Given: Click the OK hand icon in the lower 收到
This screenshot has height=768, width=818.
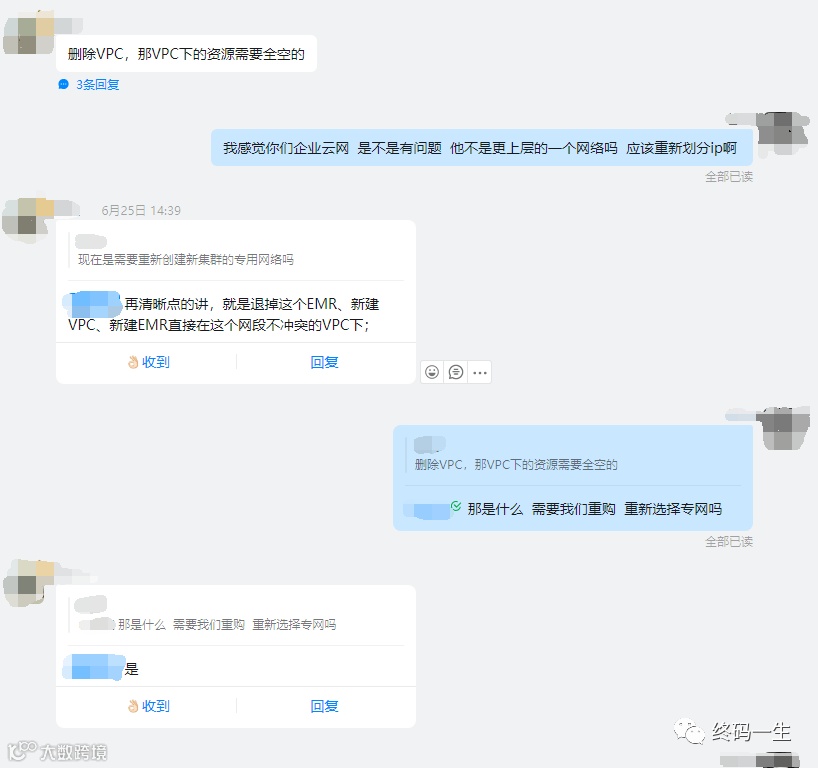Looking at the screenshot, I should point(133,706).
